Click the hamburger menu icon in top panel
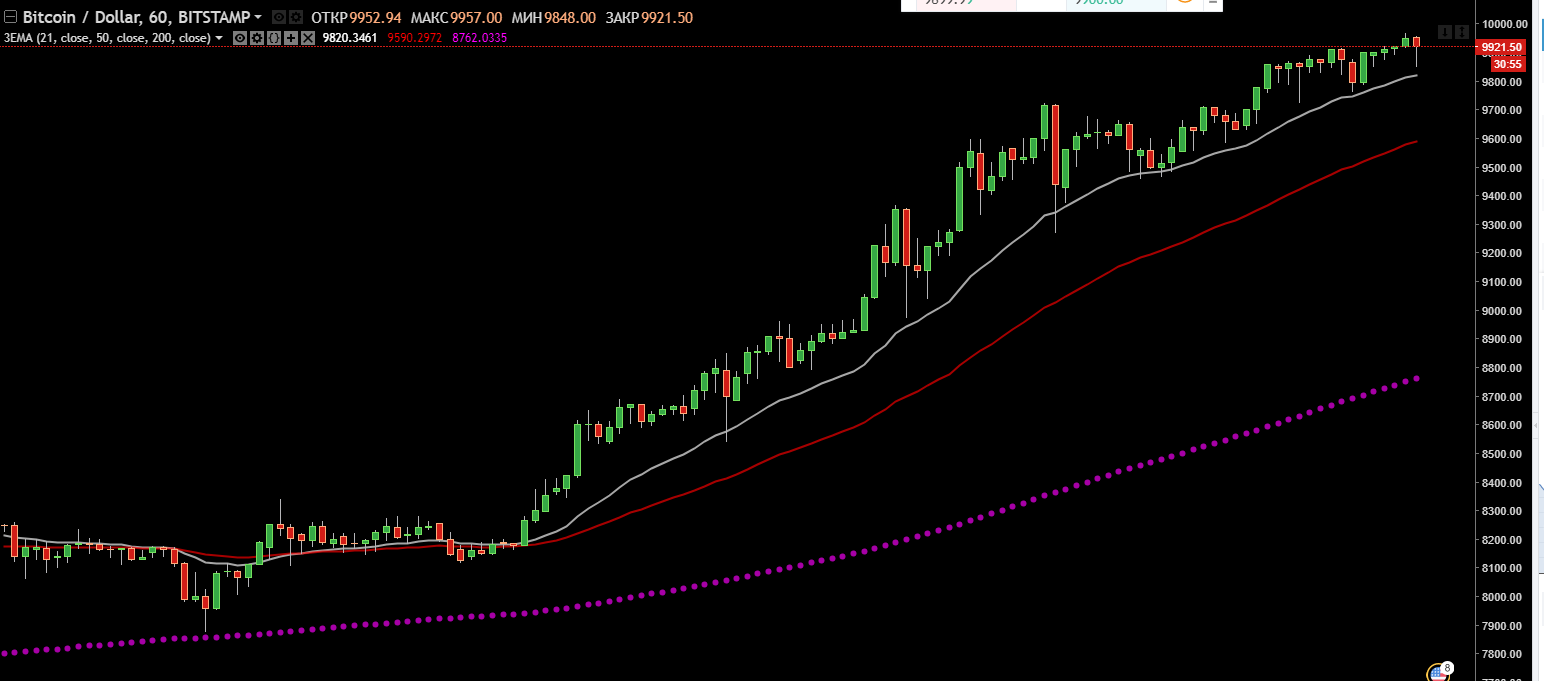The height and width of the screenshot is (681, 1544). tap(1213, 3)
